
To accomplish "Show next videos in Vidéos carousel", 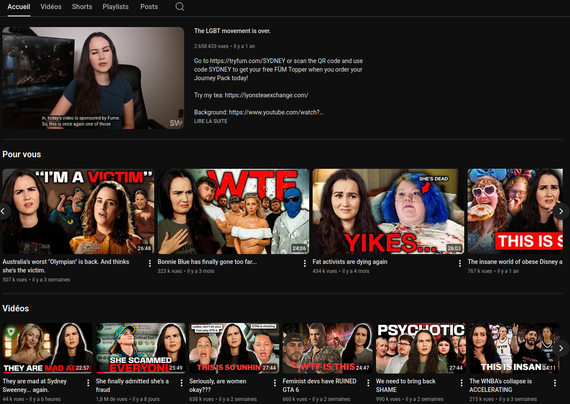I will 561,348.
